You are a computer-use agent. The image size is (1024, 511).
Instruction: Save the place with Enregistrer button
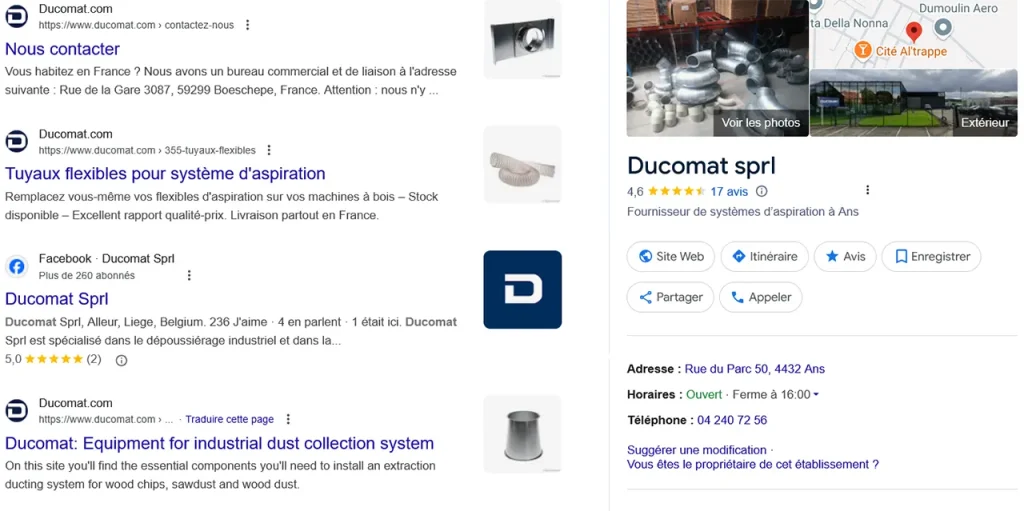click(x=931, y=257)
